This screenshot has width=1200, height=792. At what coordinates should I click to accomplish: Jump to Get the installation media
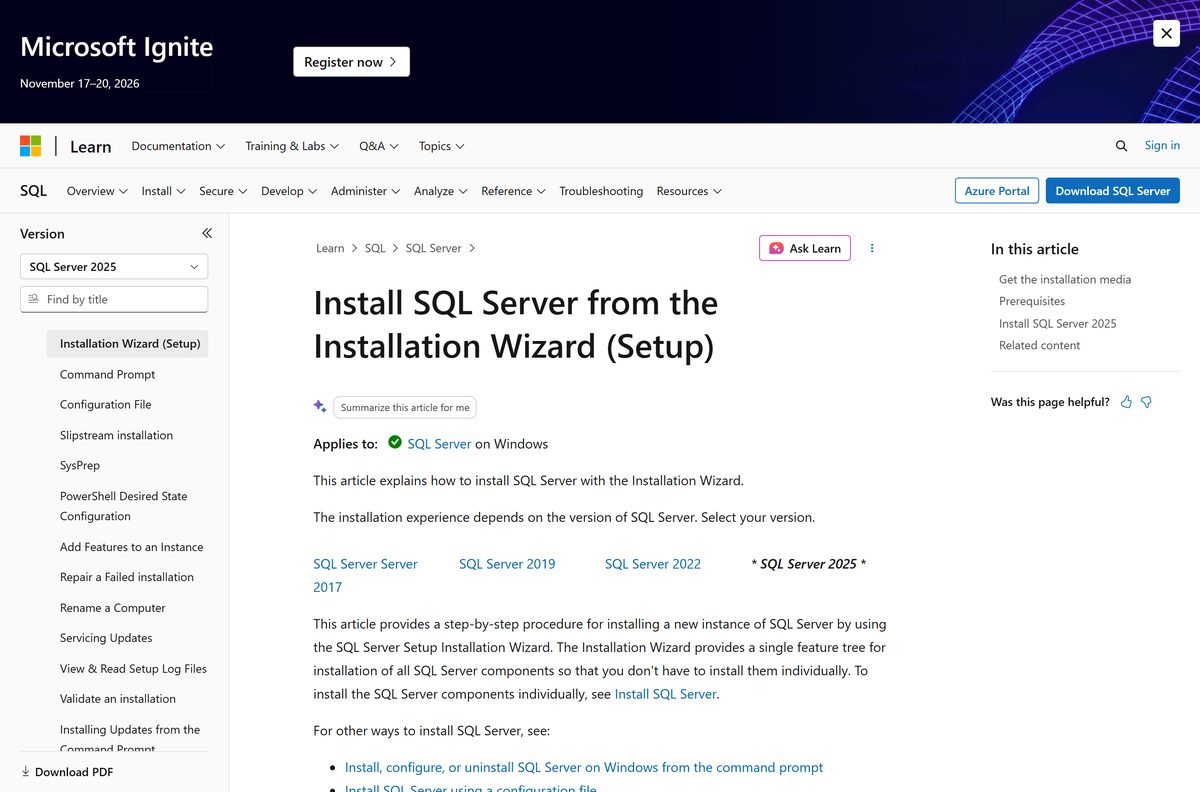(x=1065, y=279)
